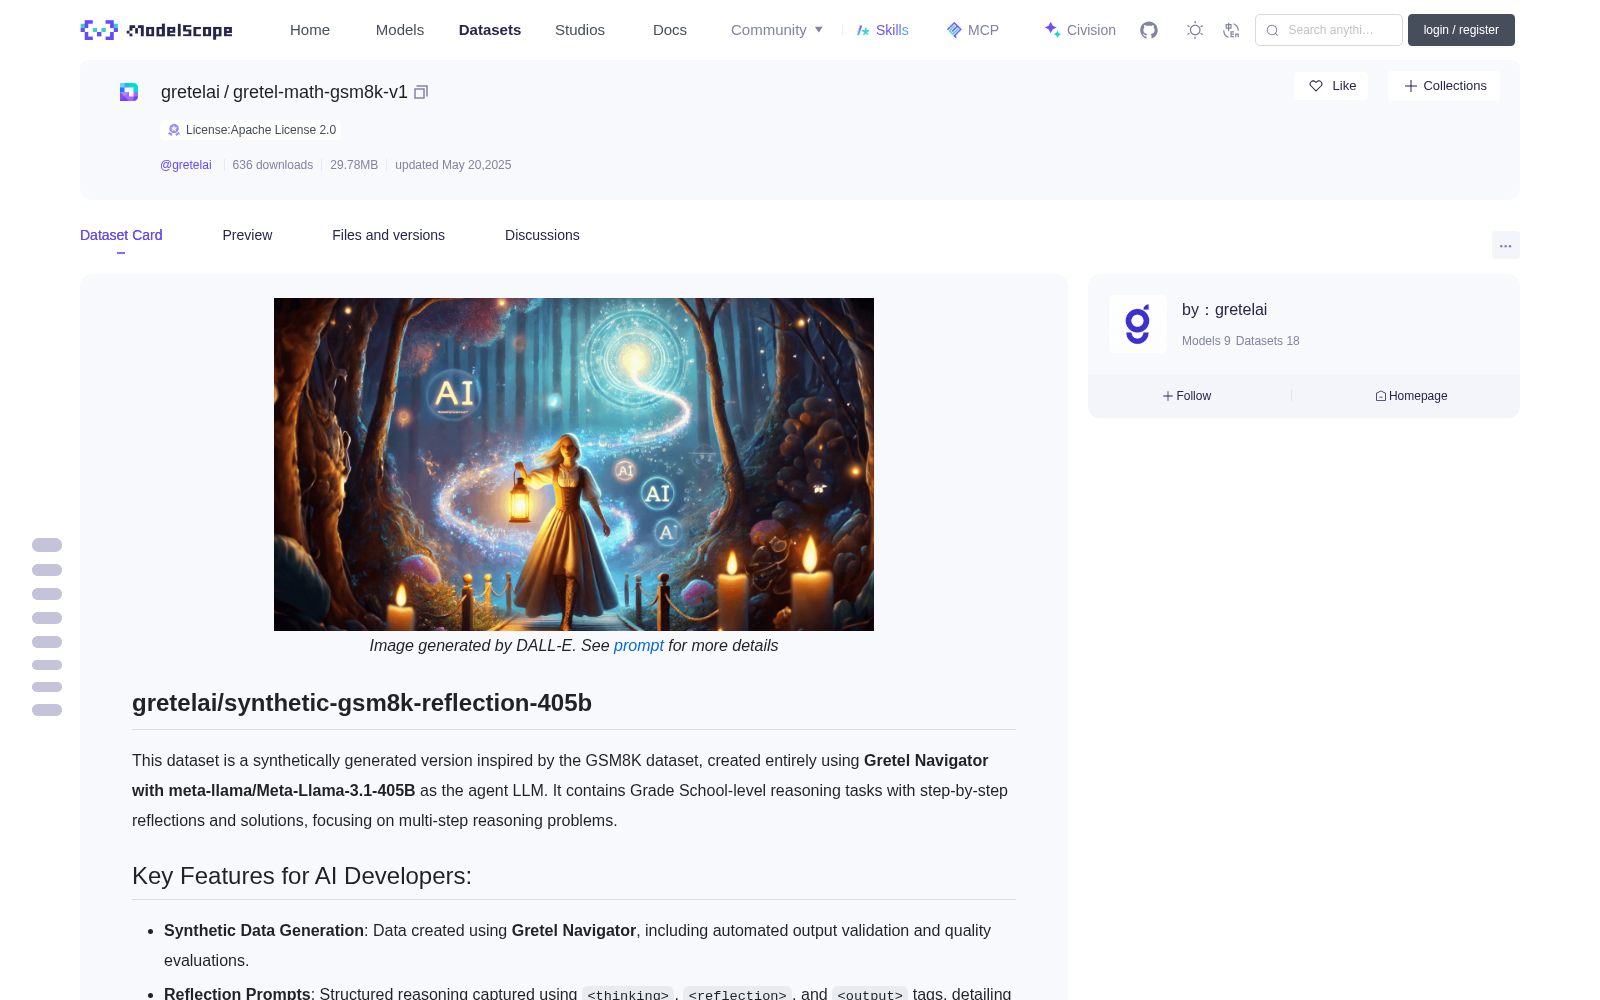
Task: Click the 'updated May 20,2025' text
Action: coord(453,165)
